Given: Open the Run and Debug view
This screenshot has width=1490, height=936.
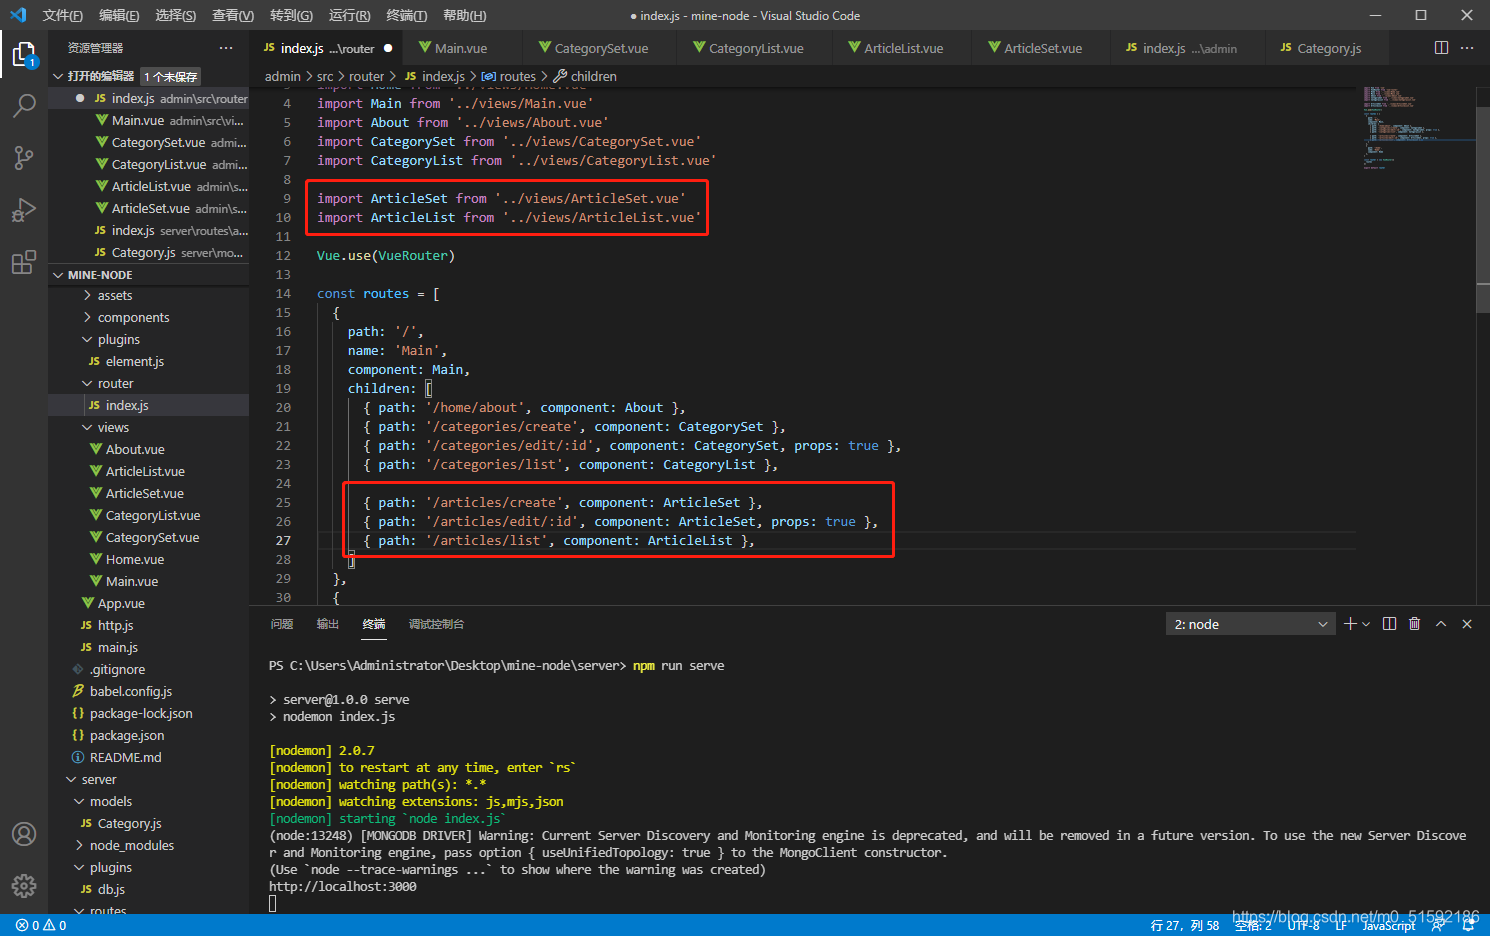Looking at the screenshot, I should (24, 210).
